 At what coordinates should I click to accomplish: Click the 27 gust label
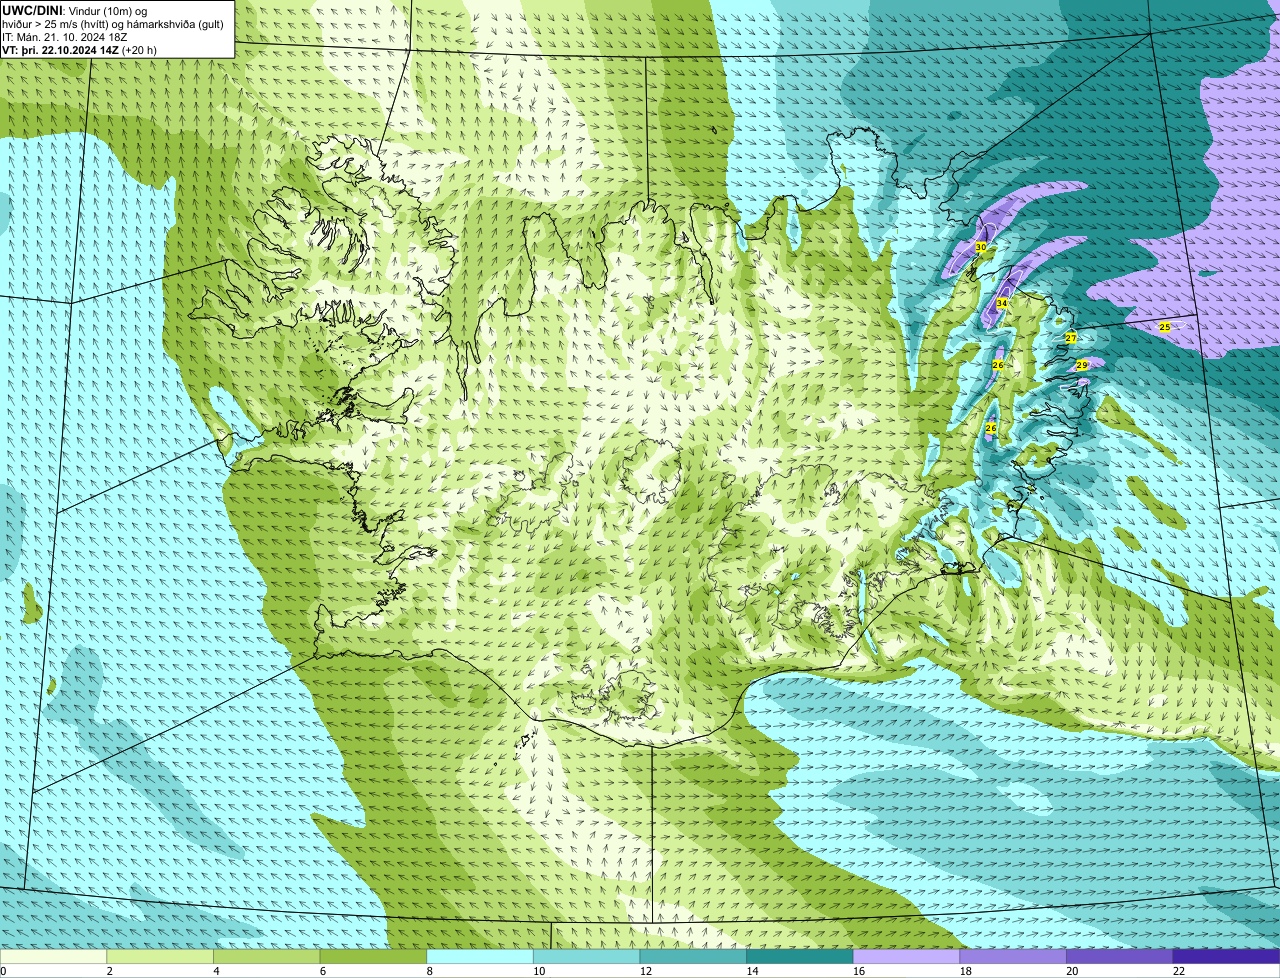click(1070, 338)
